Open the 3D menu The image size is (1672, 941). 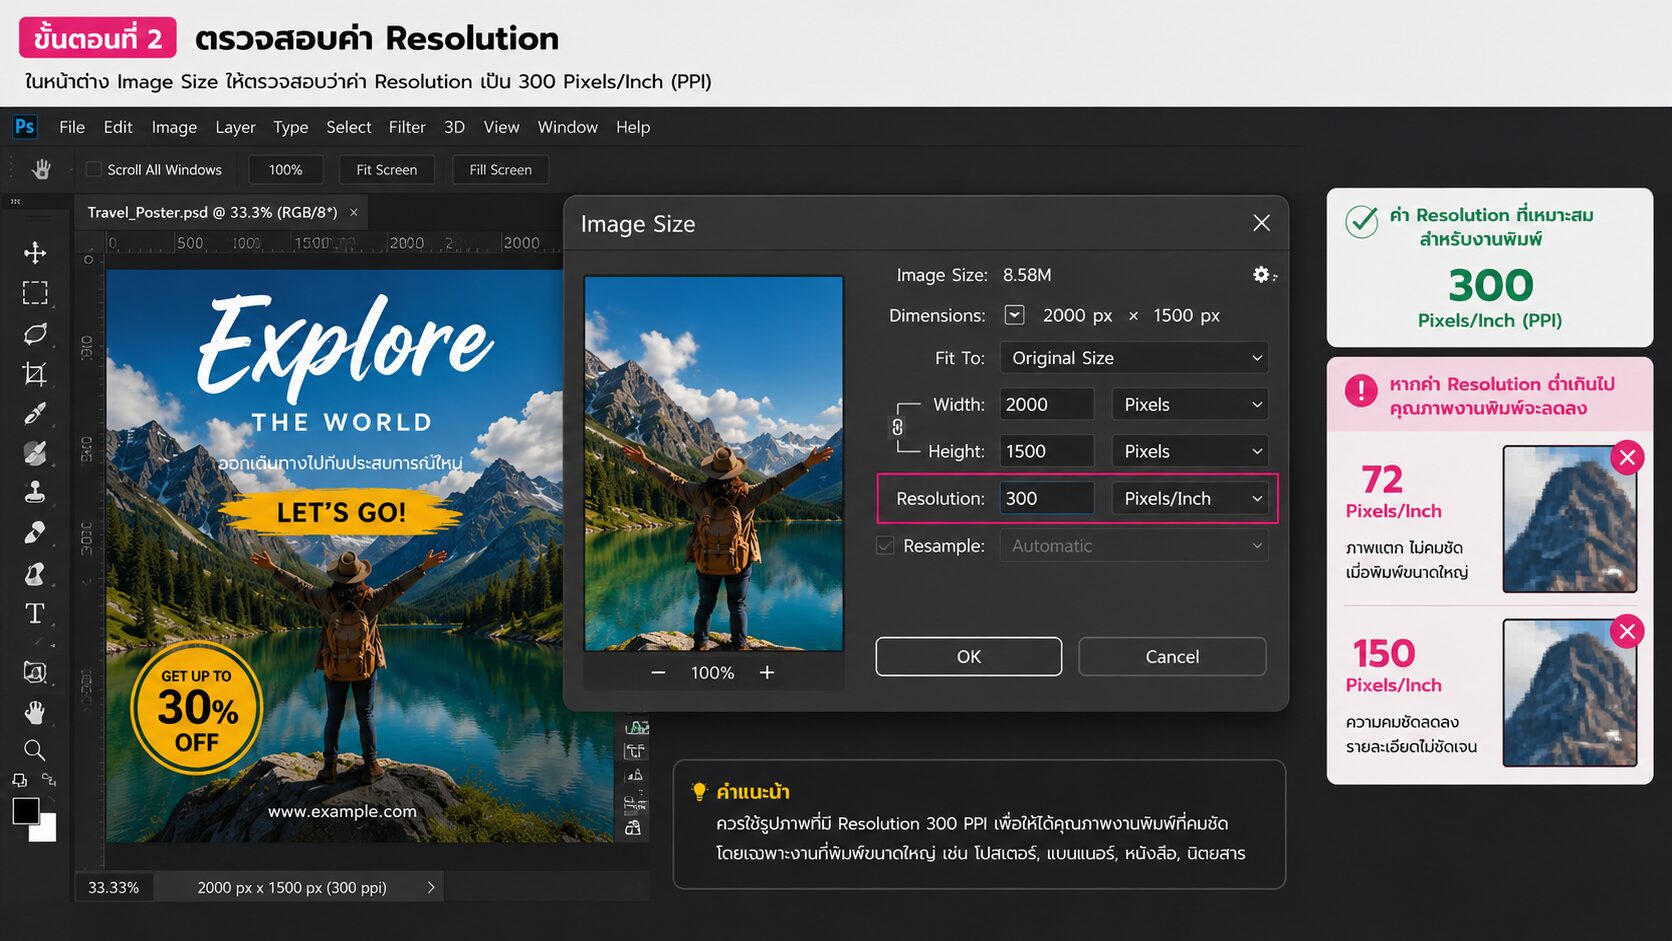pos(455,127)
